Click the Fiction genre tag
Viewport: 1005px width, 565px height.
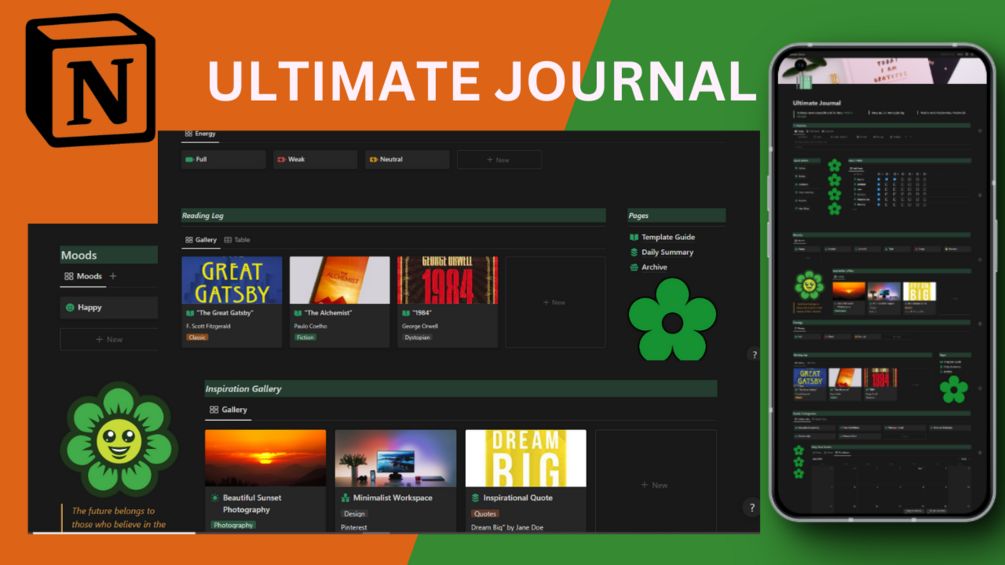(x=306, y=337)
